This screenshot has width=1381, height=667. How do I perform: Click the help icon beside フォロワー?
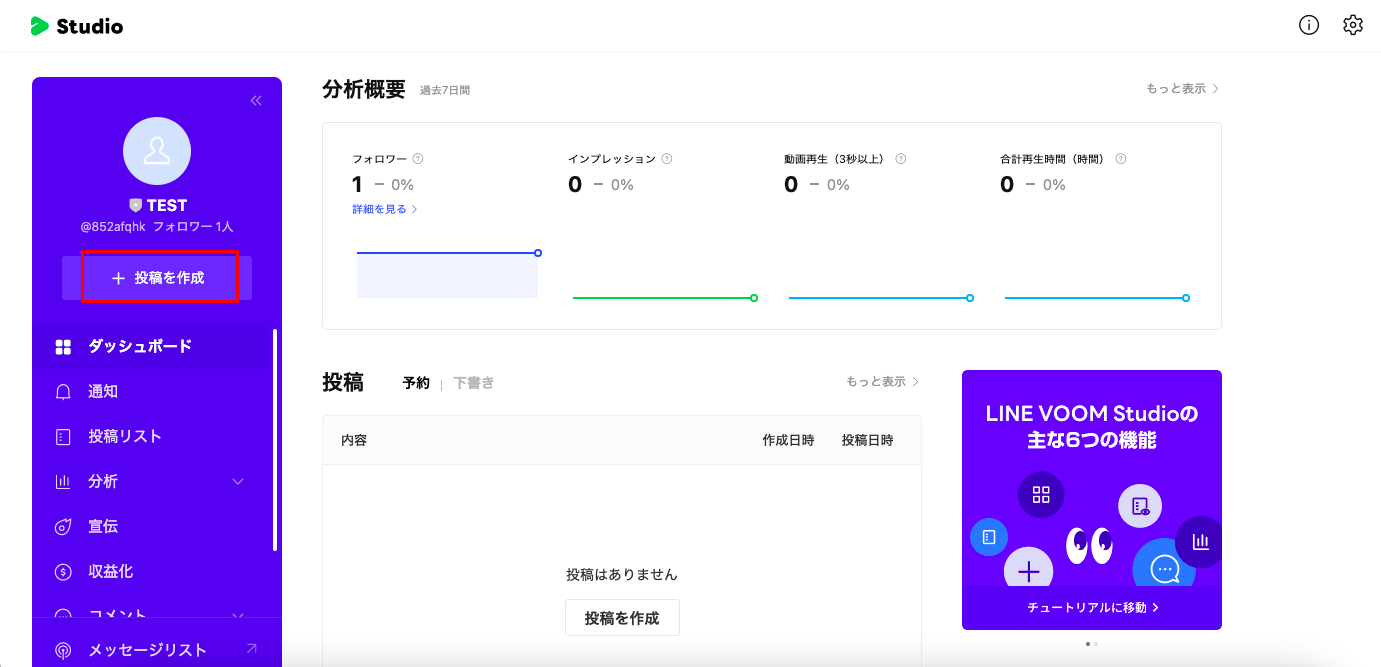click(x=418, y=159)
